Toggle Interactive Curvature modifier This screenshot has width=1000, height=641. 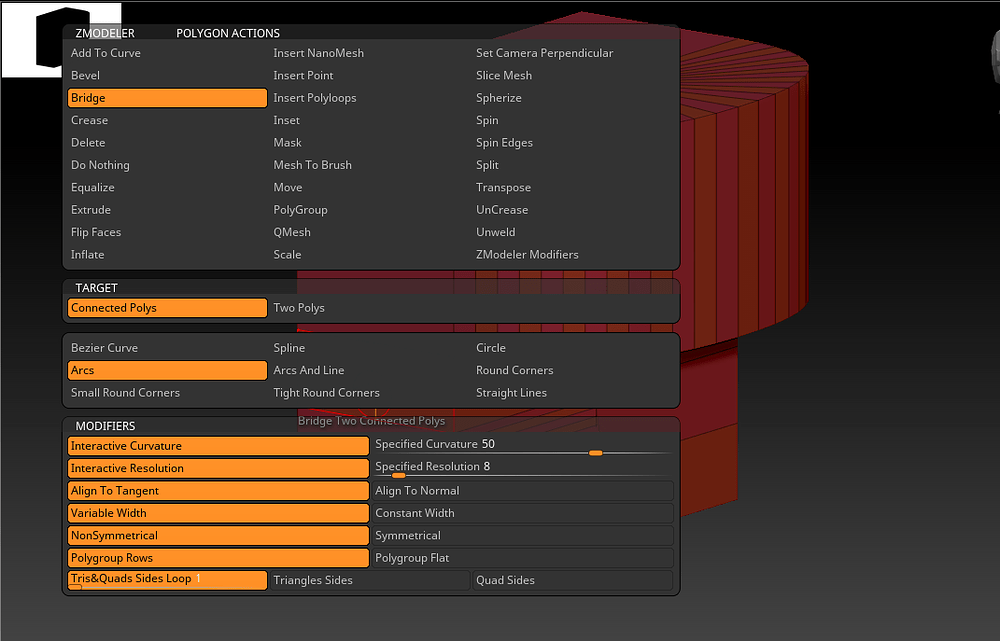point(218,446)
